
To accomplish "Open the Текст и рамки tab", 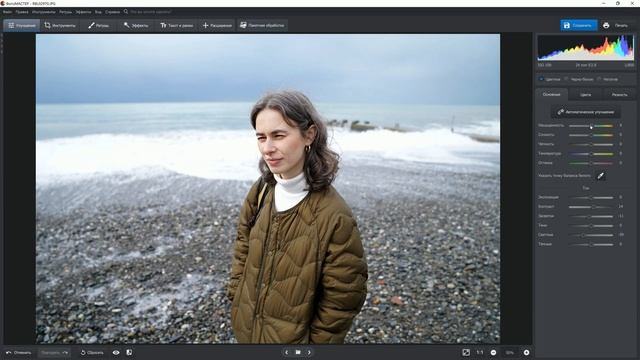I will click(176, 25).
